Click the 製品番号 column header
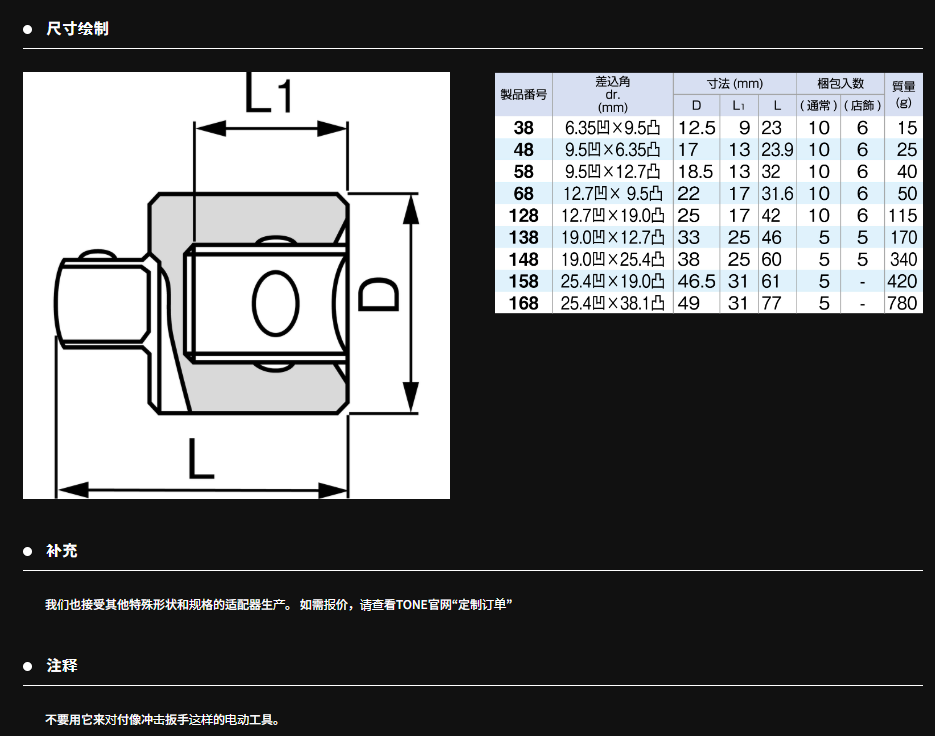This screenshot has height=736, width=935. [x=523, y=94]
